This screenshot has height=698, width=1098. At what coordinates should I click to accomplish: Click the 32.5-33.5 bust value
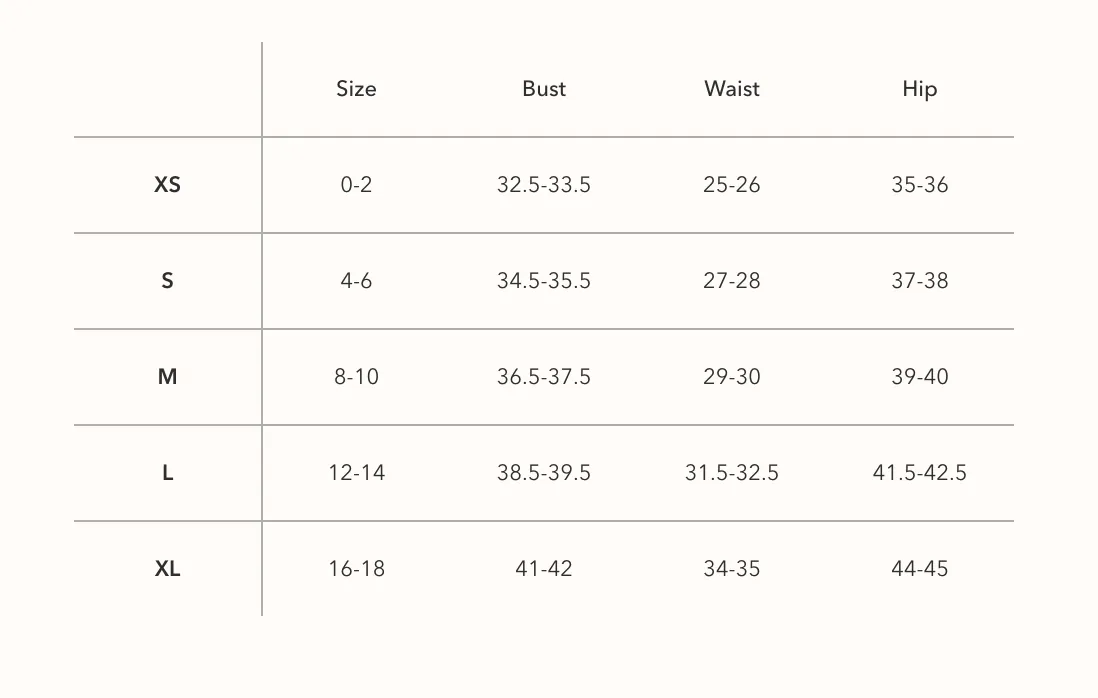coord(544,185)
